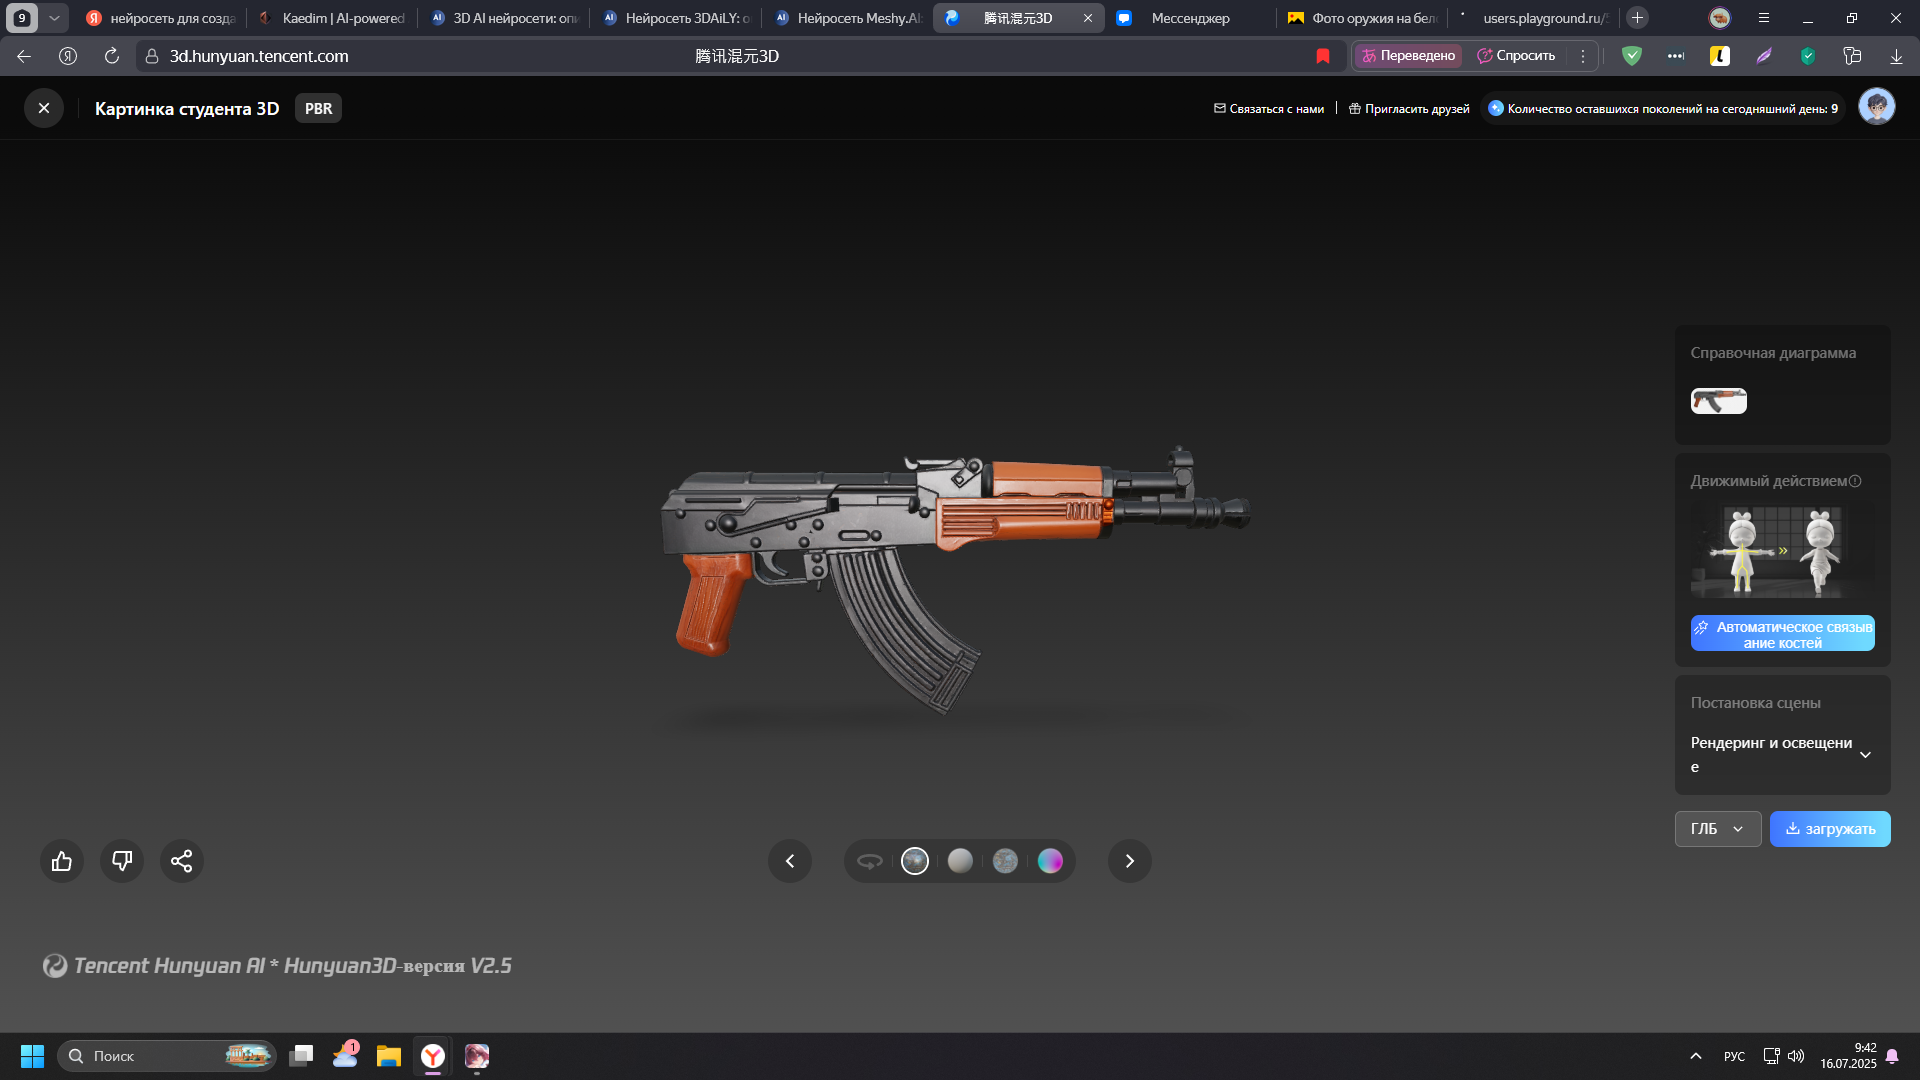Switch to the flat texture sphere view
The height and width of the screenshot is (1080, 1920).
1005,861
